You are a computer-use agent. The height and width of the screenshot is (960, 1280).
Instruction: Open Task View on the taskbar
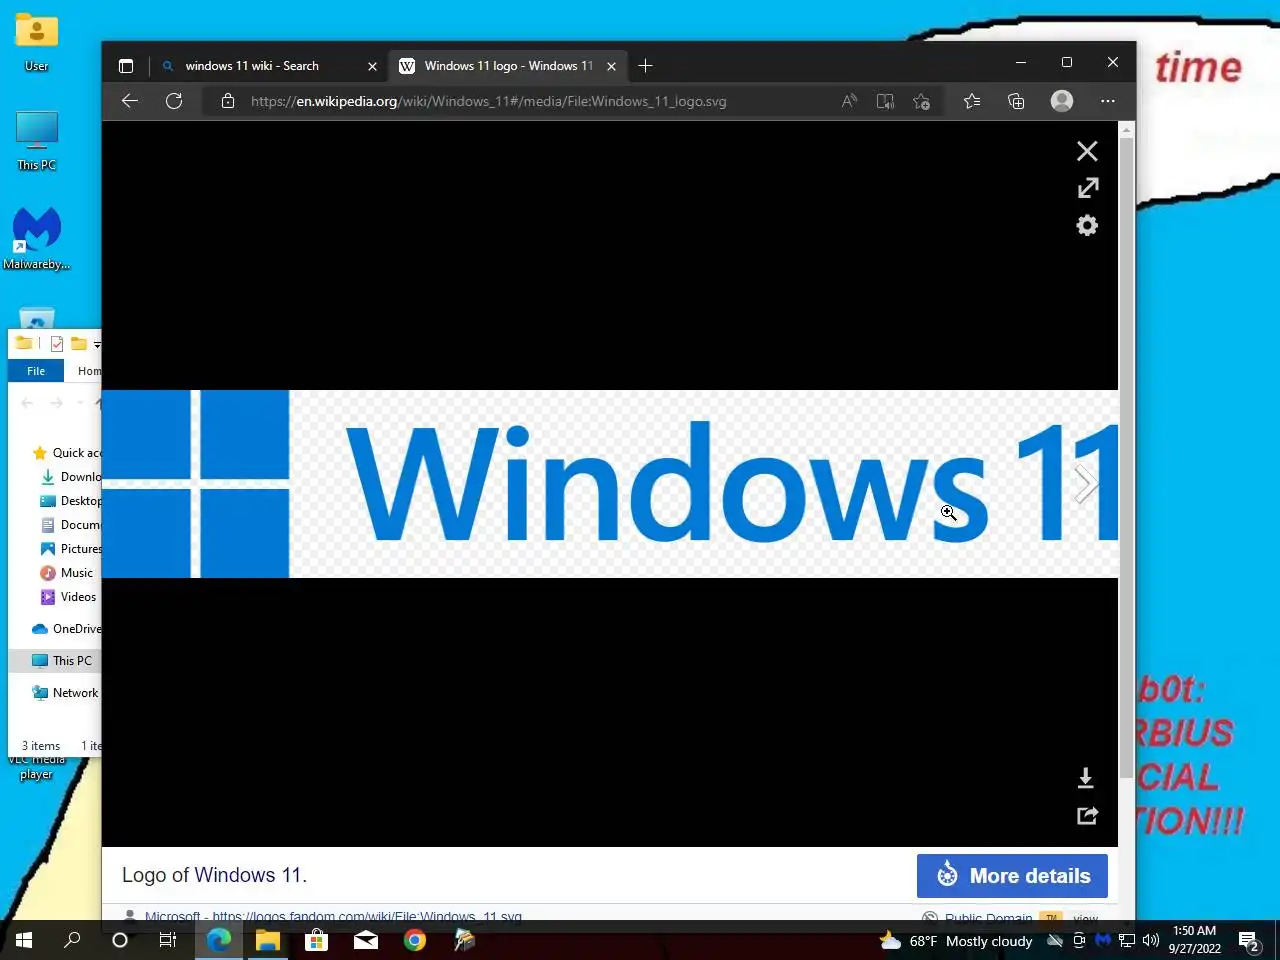pos(168,940)
